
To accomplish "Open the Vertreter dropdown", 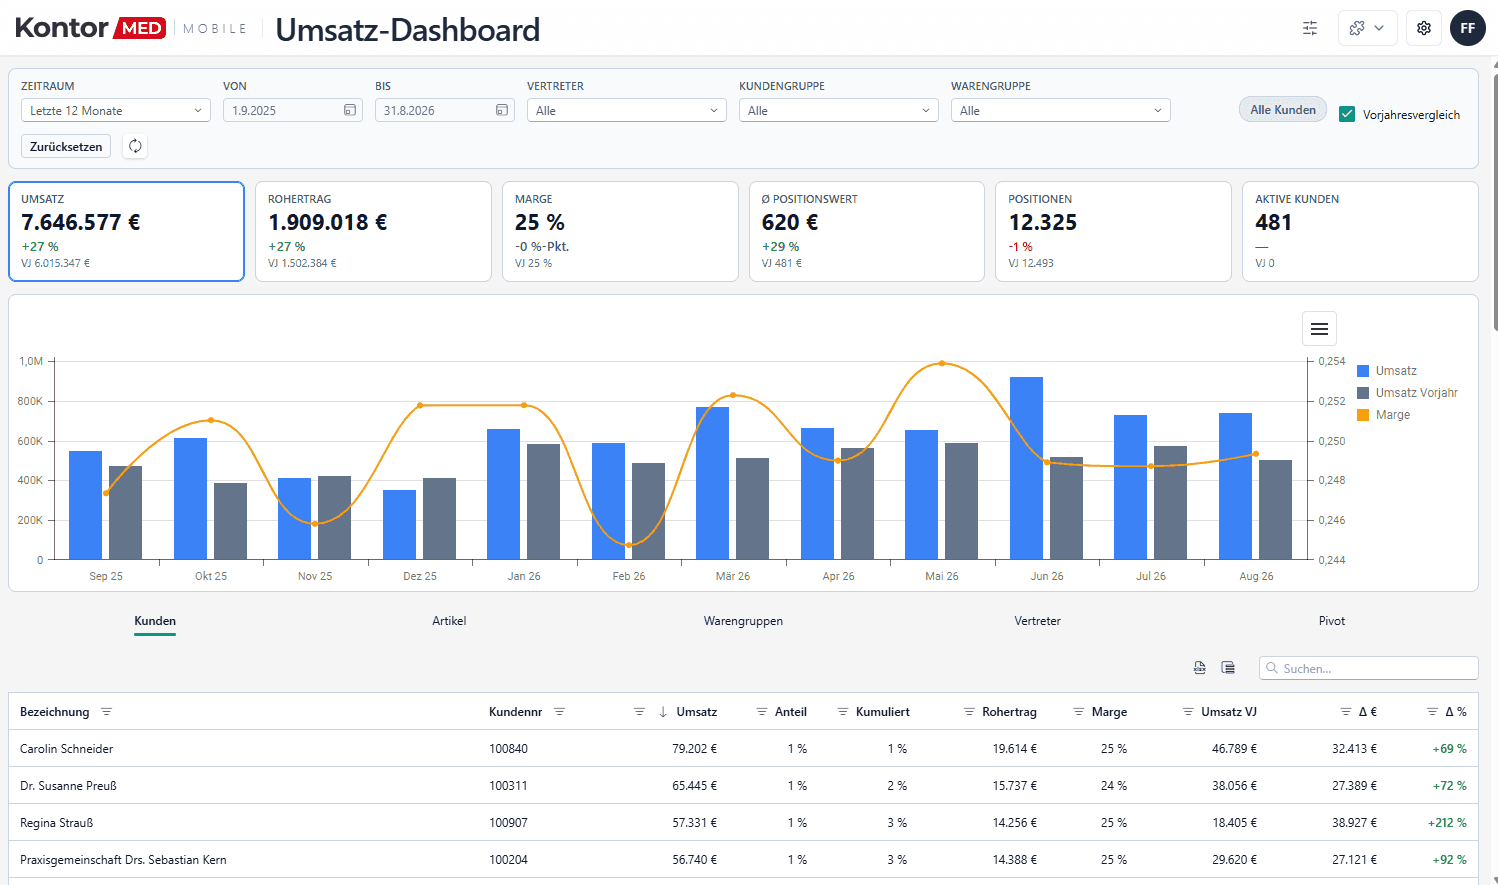I will pyautogui.click(x=627, y=110).
